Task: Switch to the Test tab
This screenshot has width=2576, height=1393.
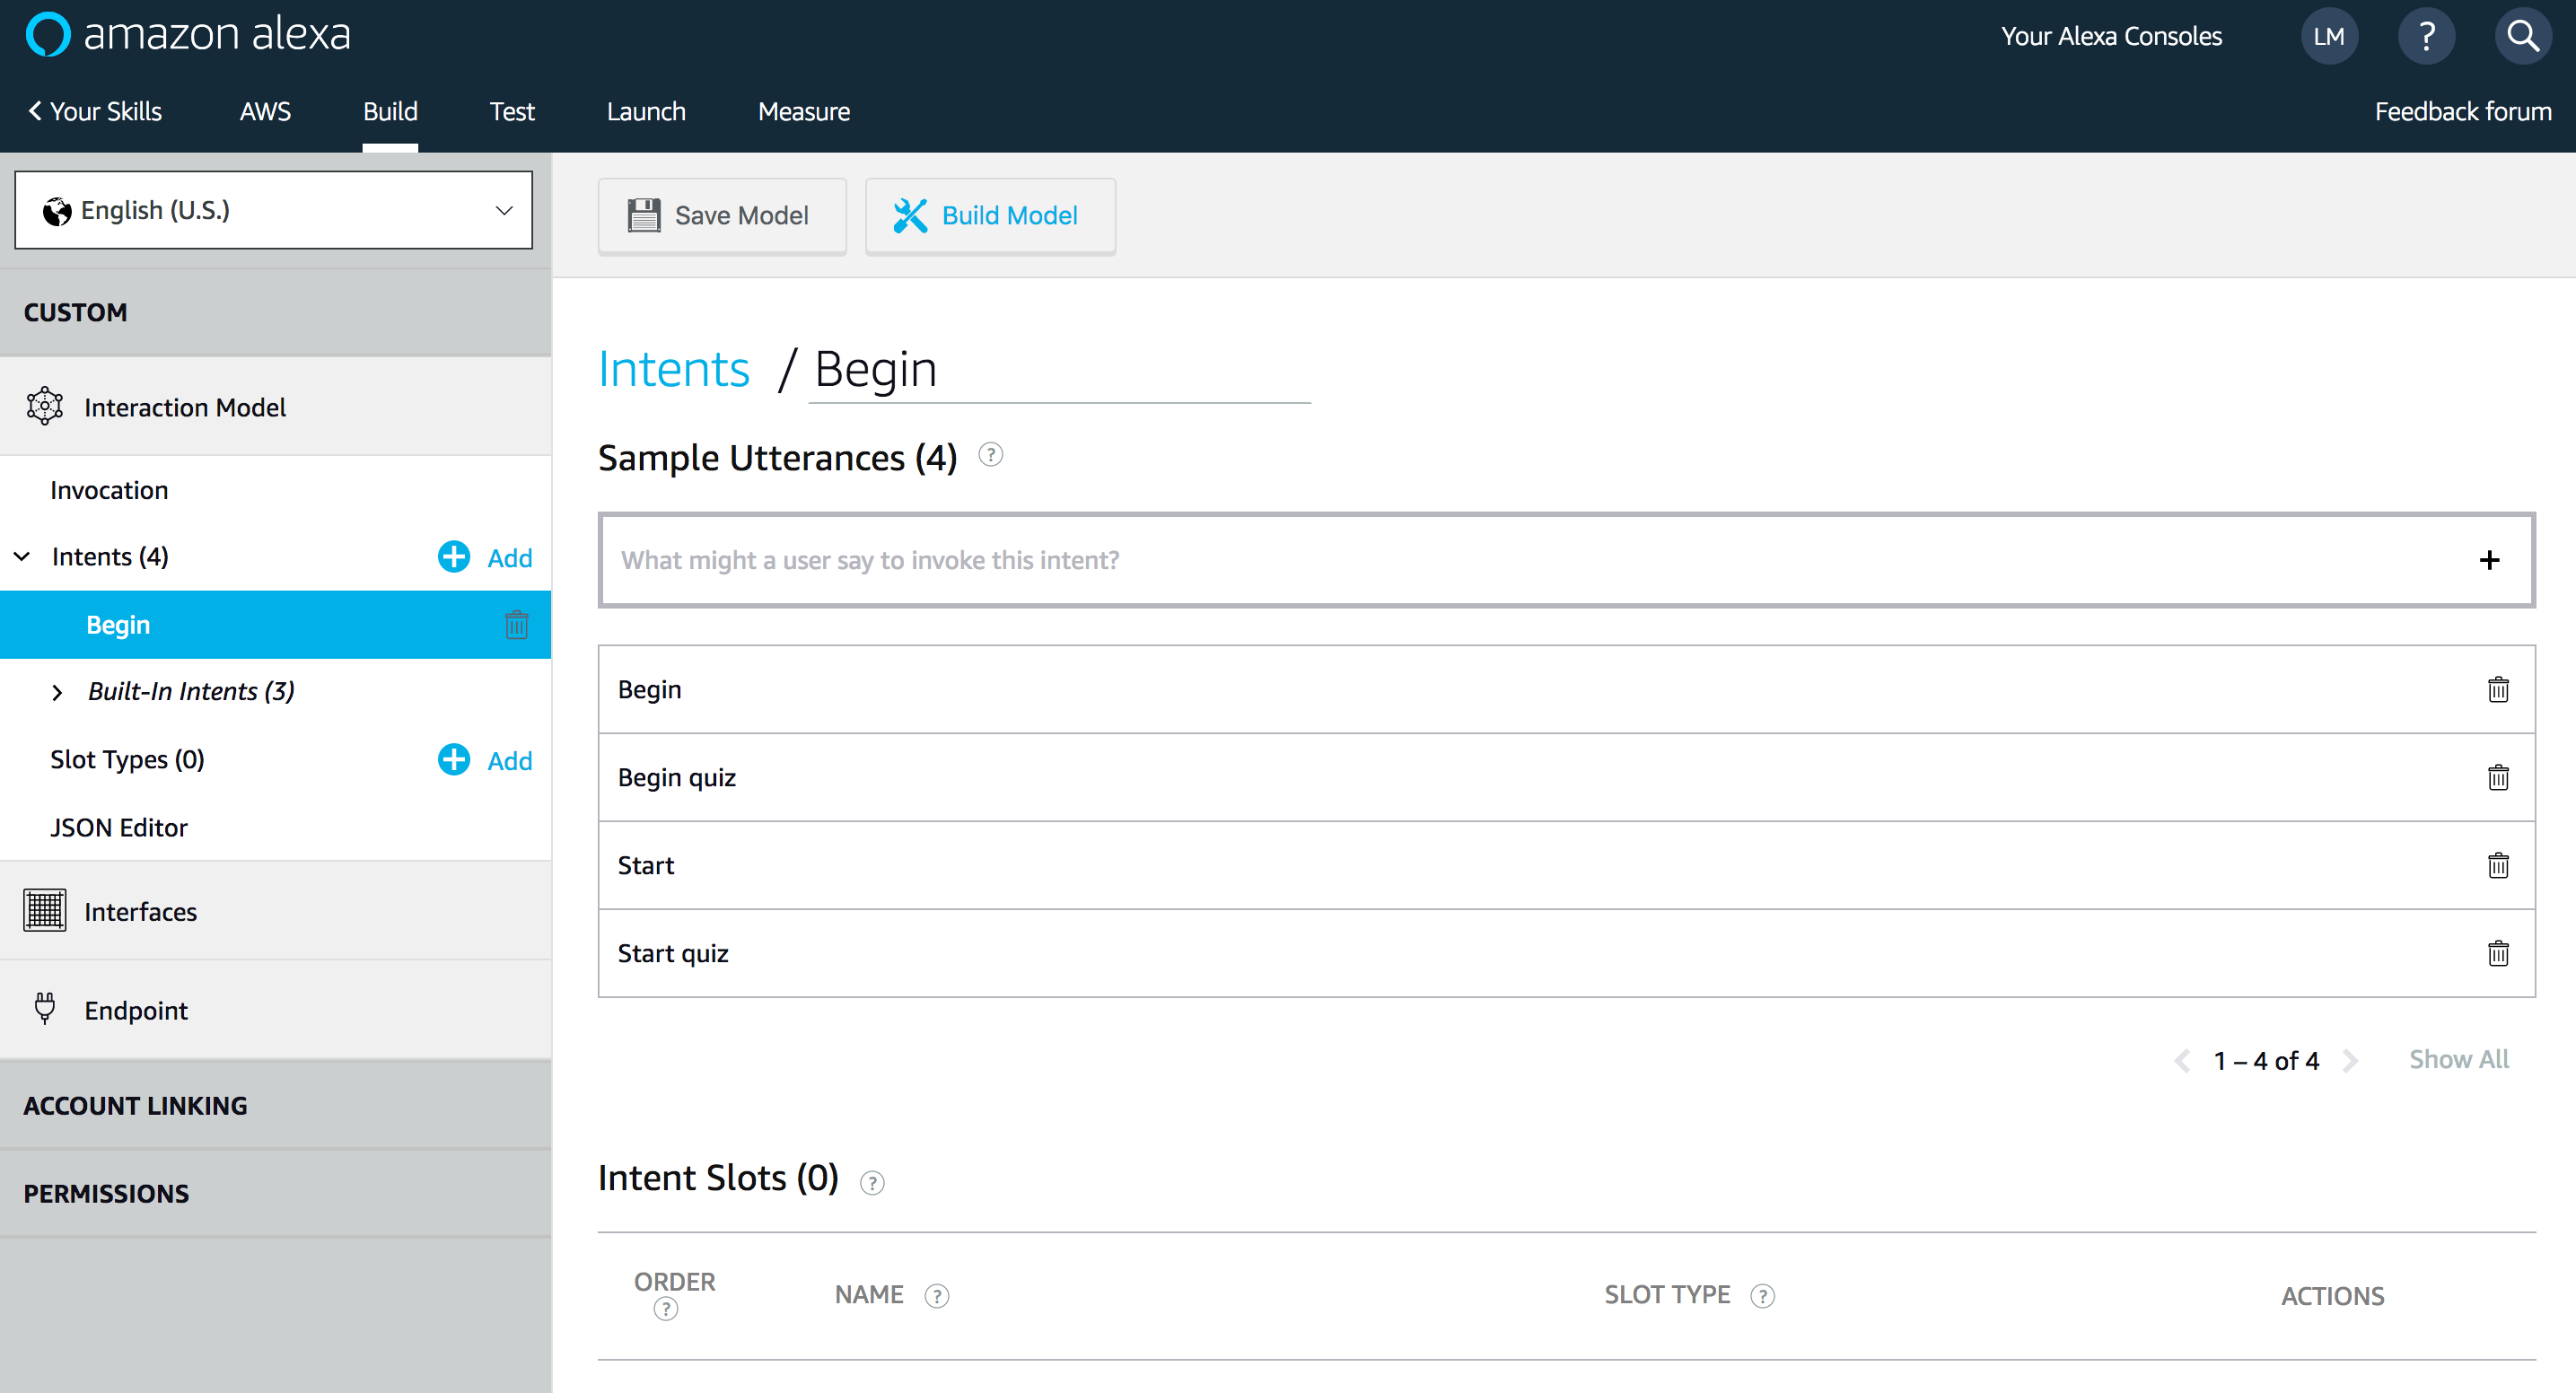Action: click(x=512, y=112)
